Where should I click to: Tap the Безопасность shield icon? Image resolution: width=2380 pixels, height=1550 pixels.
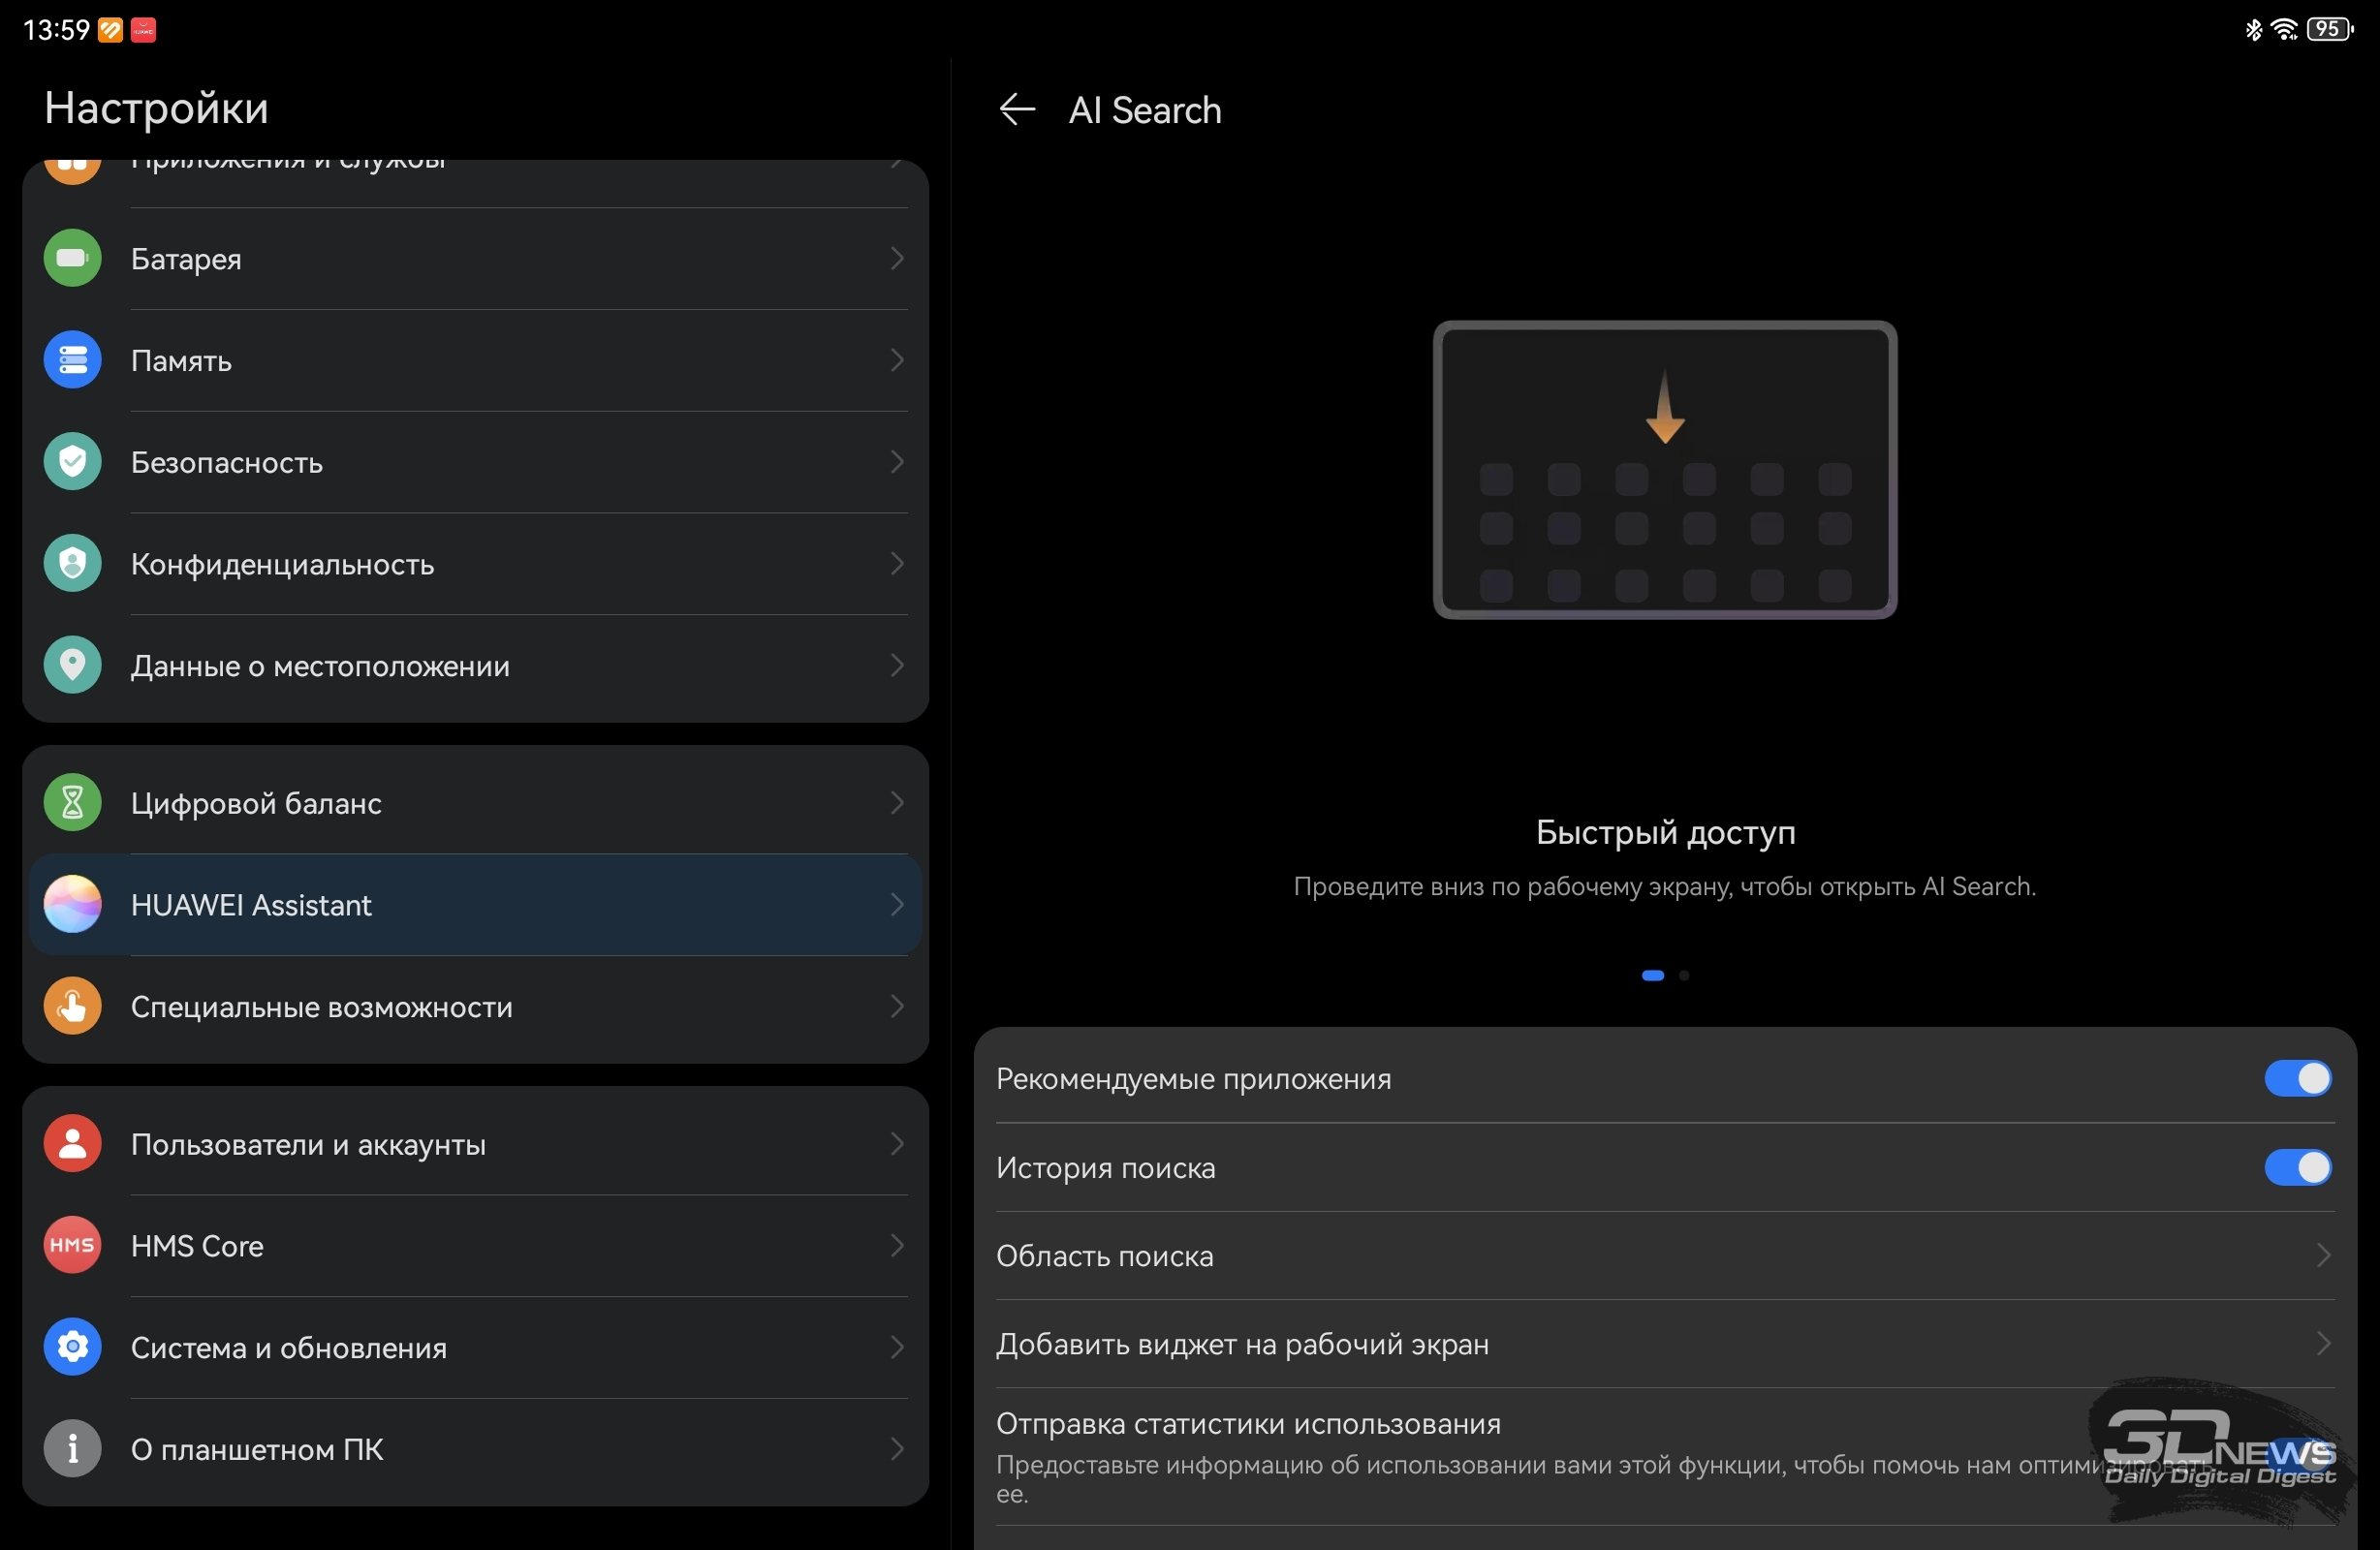tap(72, 462)
